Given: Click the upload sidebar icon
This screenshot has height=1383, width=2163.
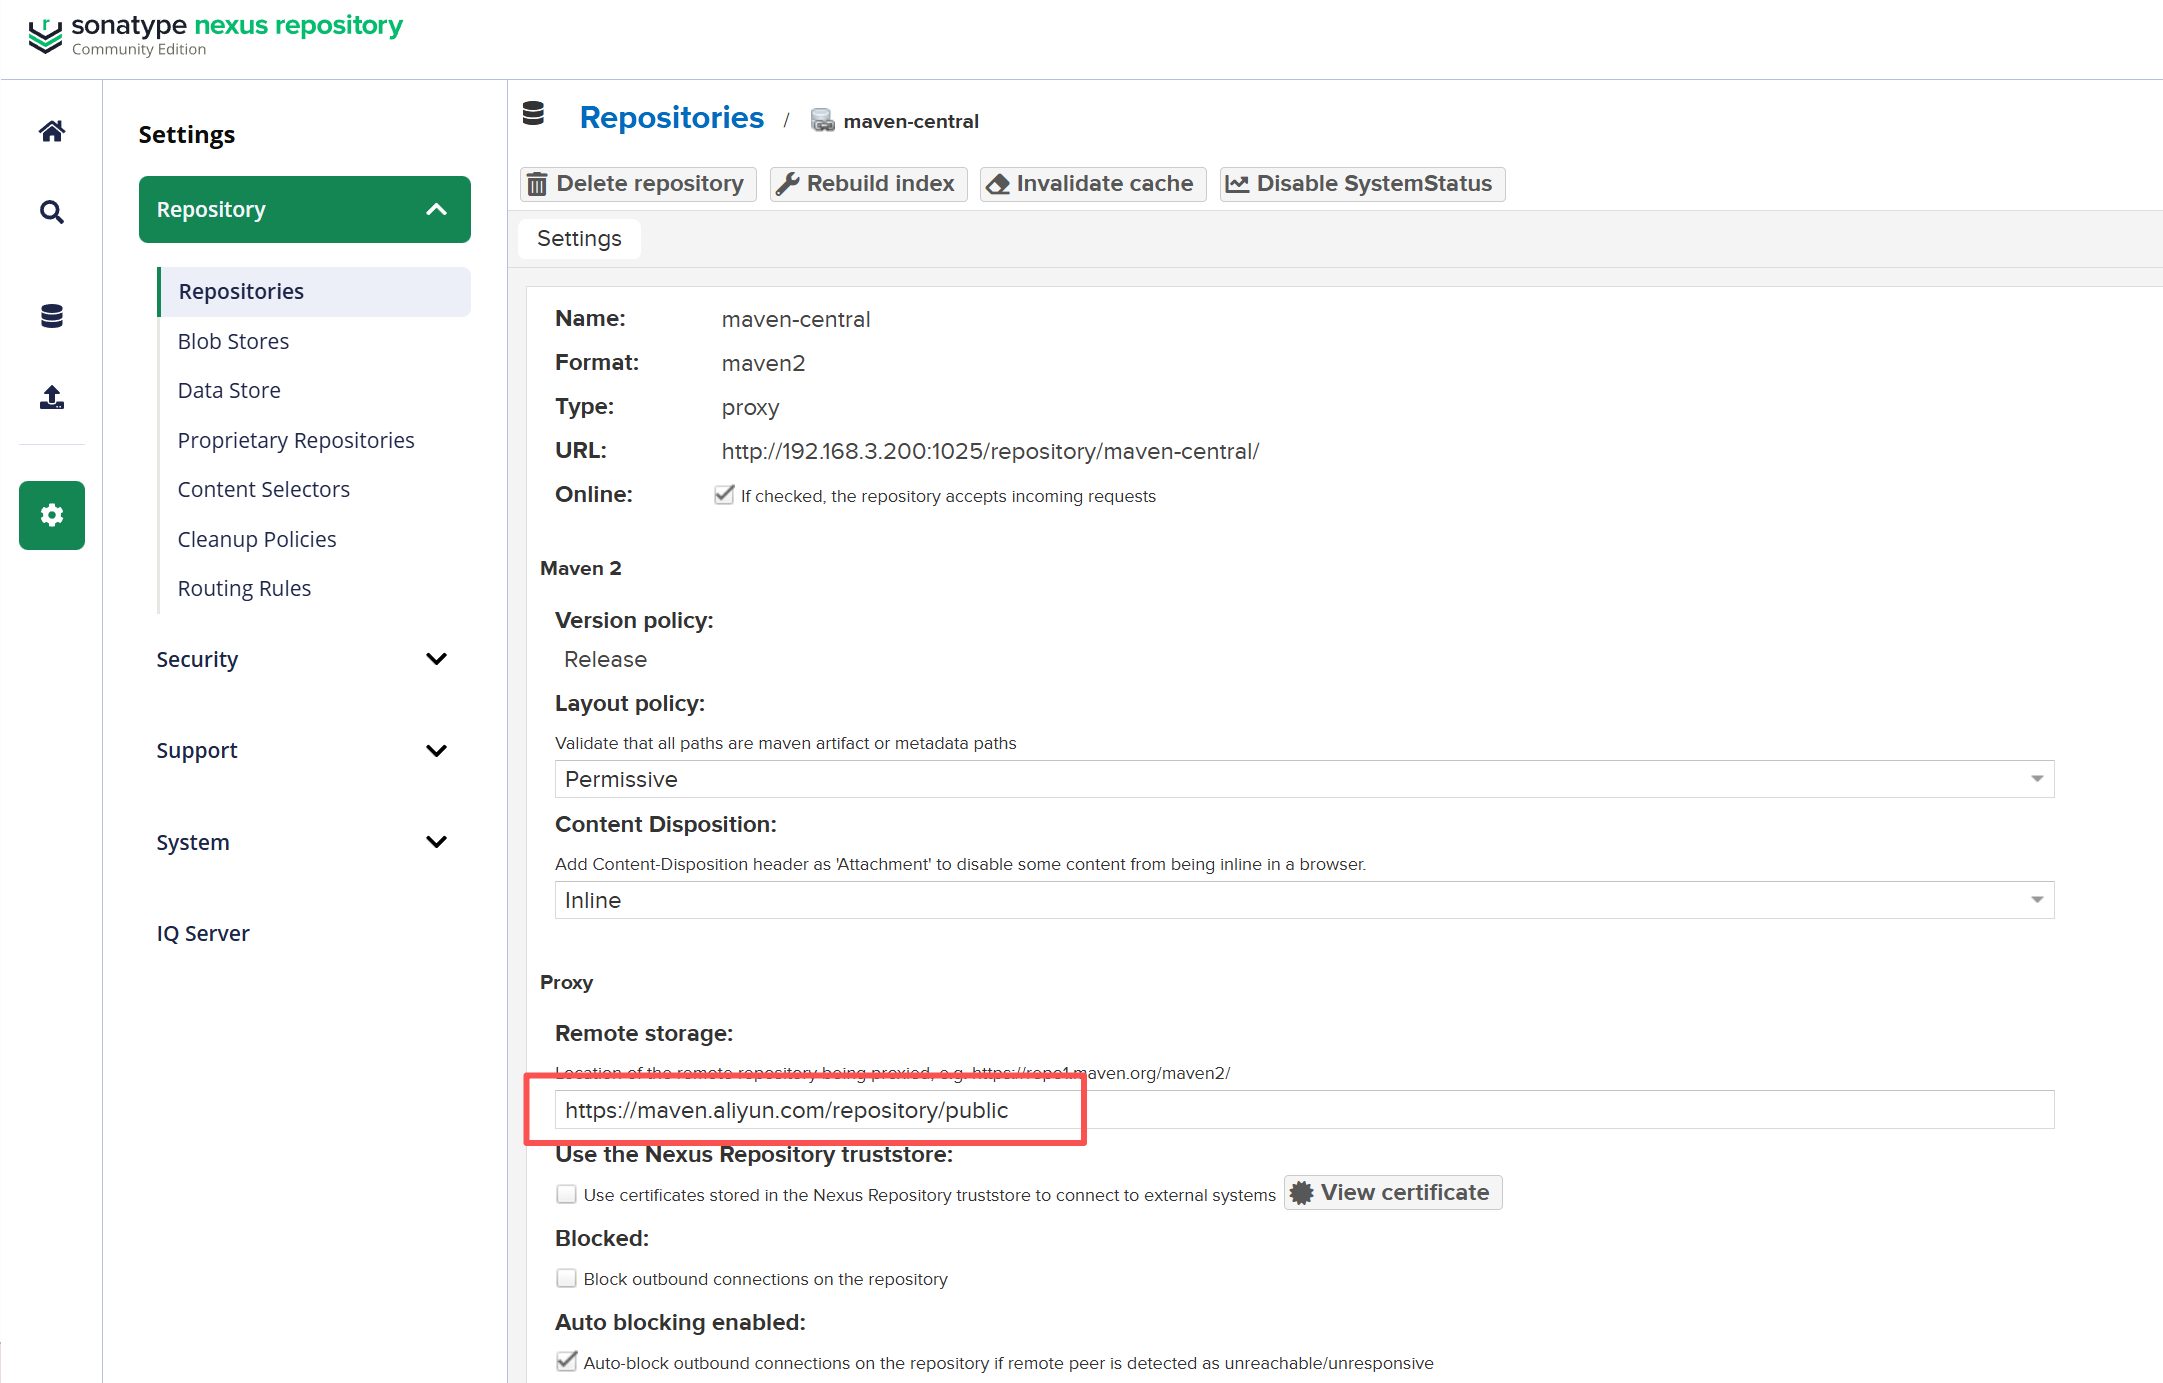Looking at the screenshot, I should [x=52, y=397].
